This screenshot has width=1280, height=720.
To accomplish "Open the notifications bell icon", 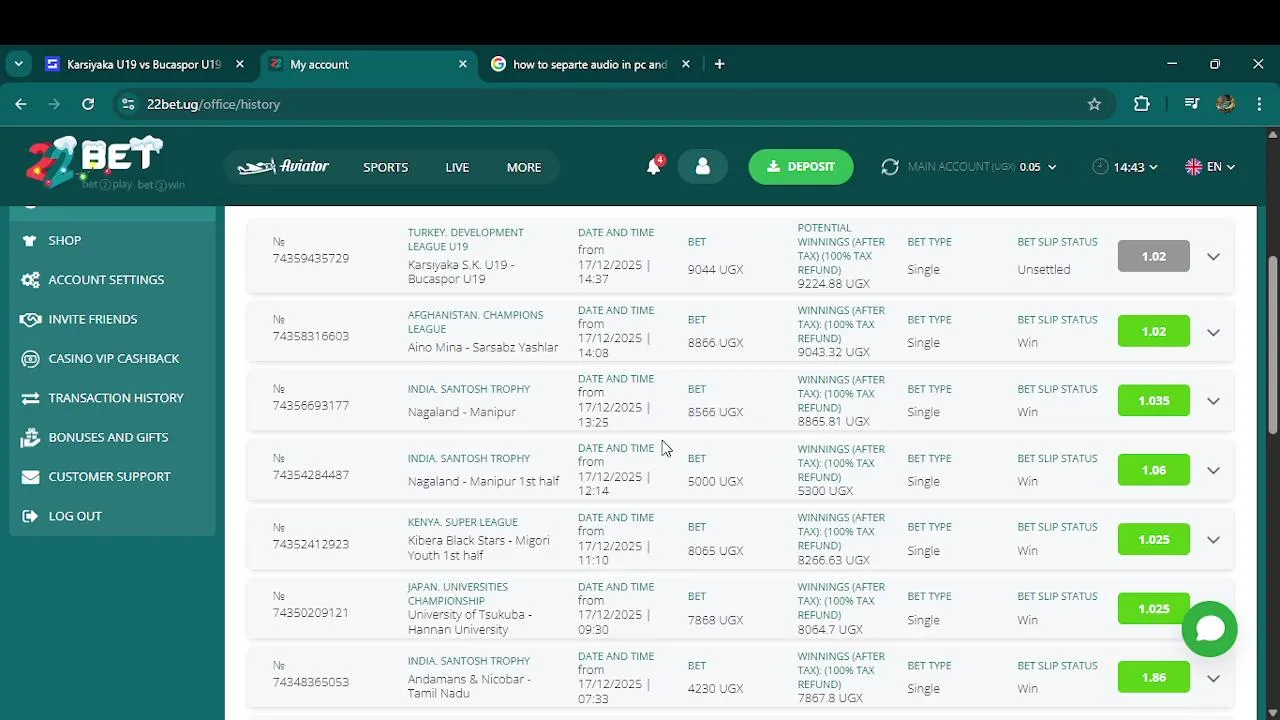I will (x=654, y=167).
